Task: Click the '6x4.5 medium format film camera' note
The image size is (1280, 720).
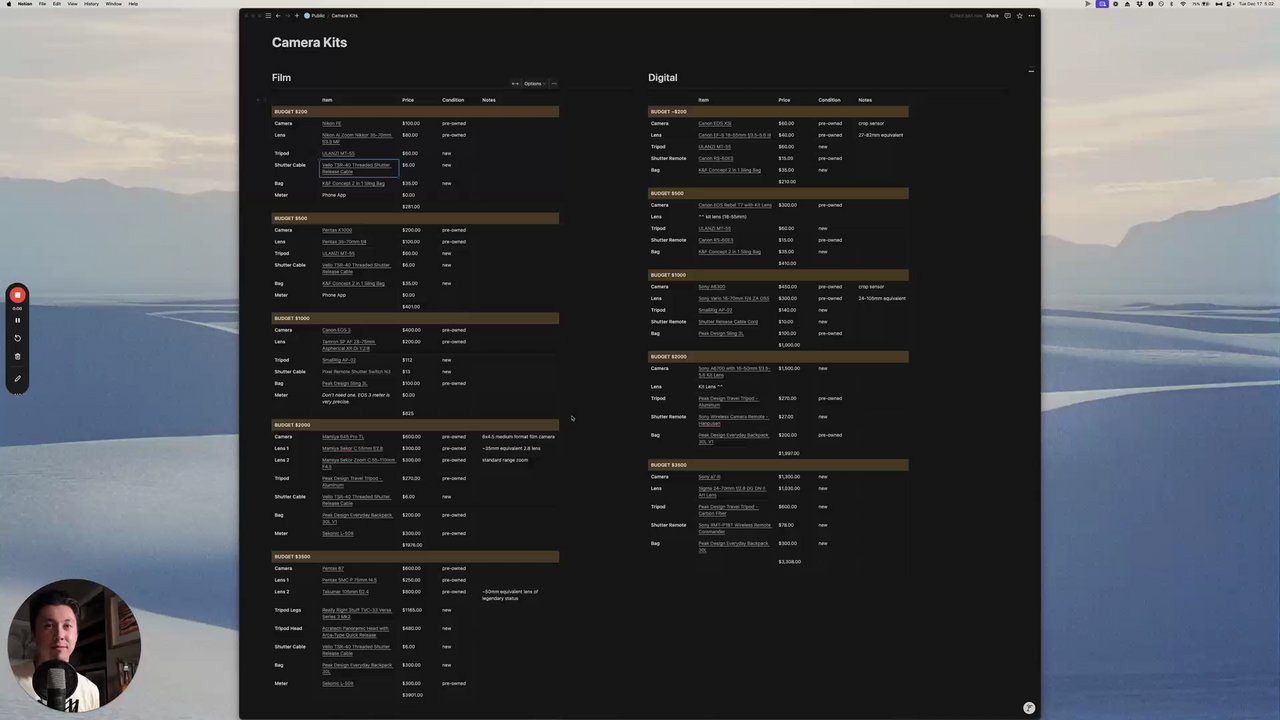Action: click(x=518, y=437)
